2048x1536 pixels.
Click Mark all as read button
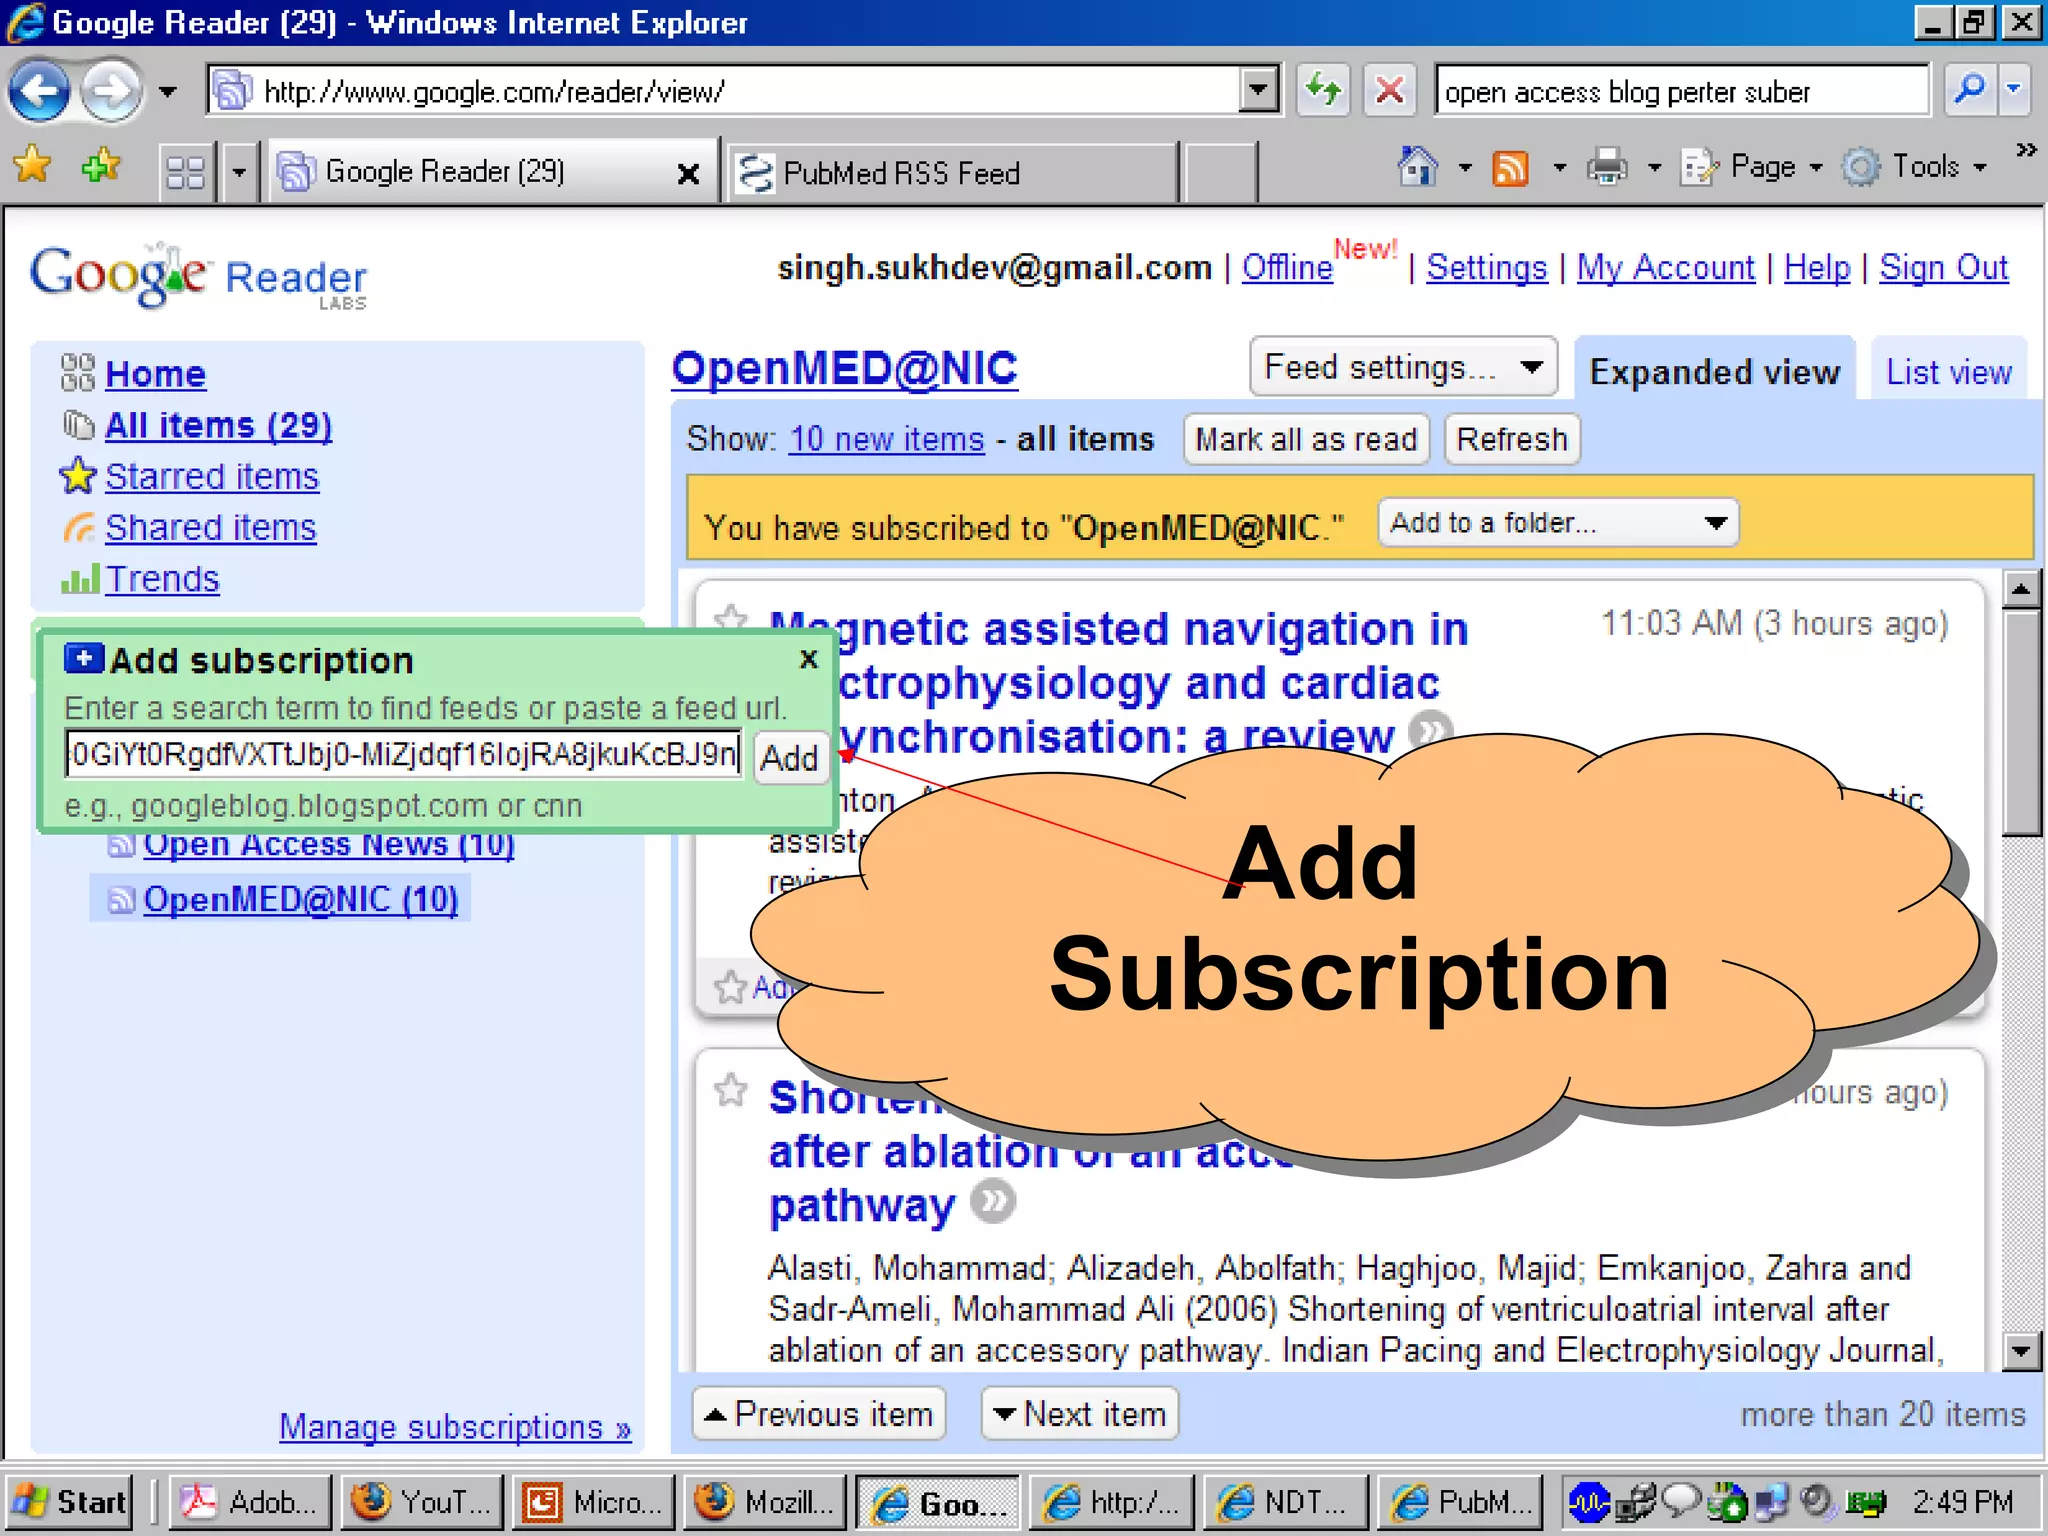(x=1306, y=439)
